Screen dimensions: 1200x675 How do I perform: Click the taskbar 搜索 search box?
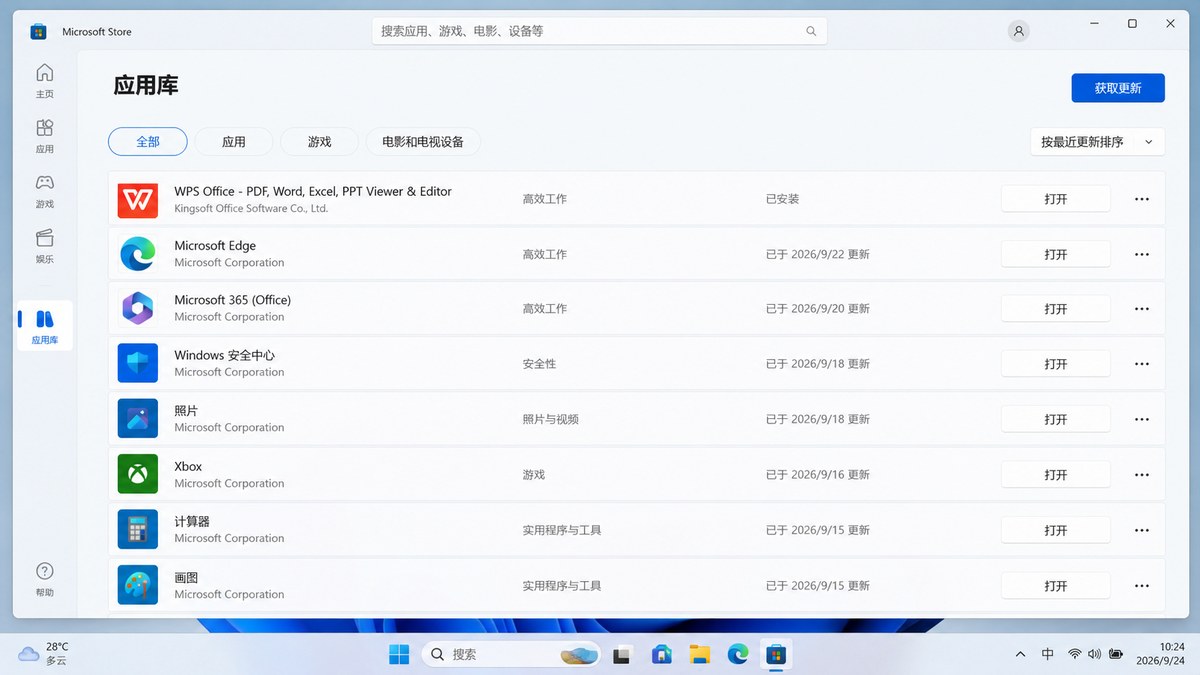[x=512, y=654]
